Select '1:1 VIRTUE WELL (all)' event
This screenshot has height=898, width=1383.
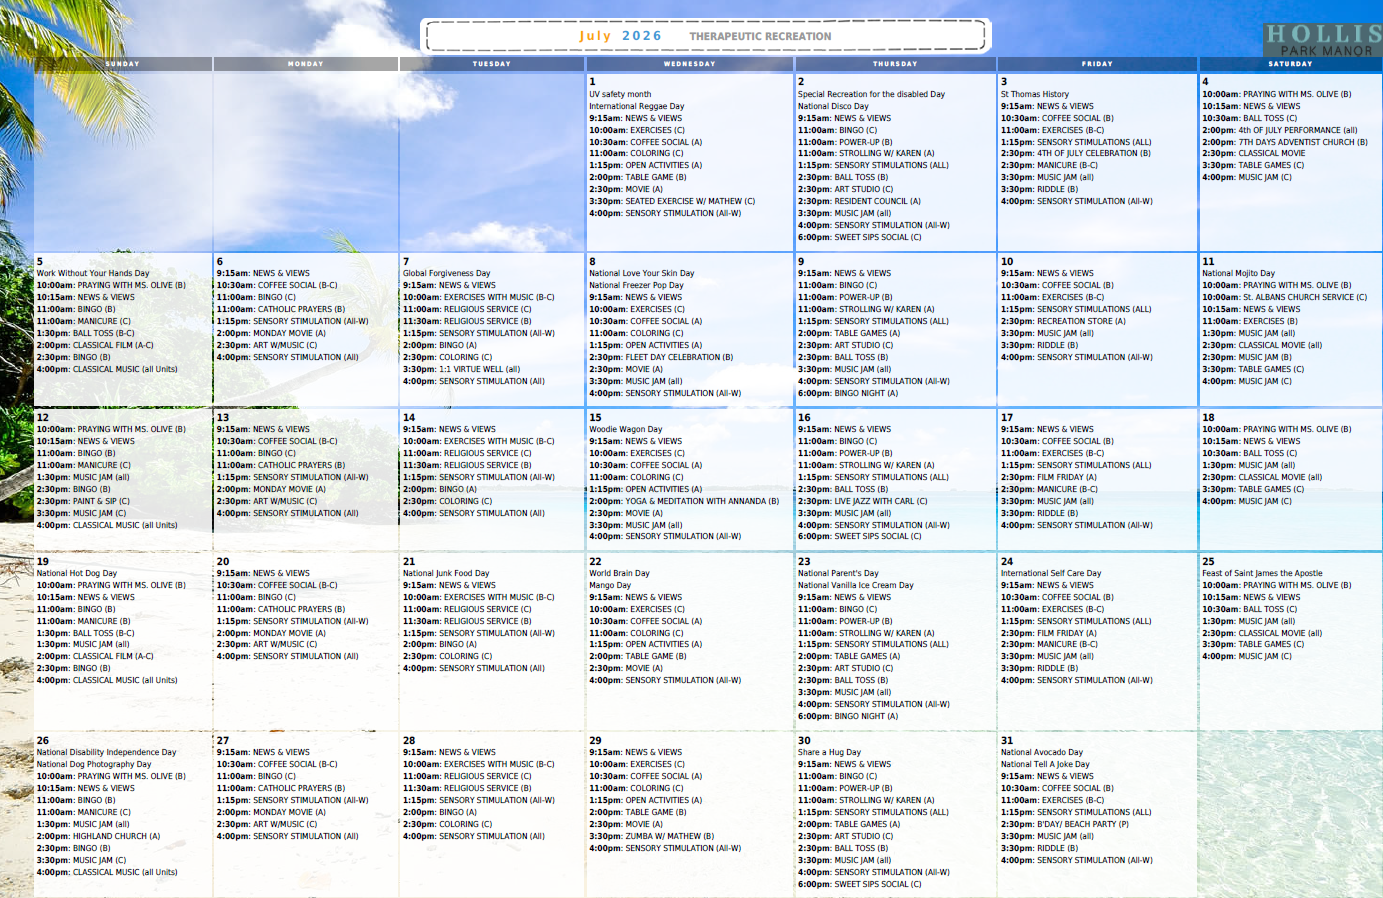pos(462,369)
